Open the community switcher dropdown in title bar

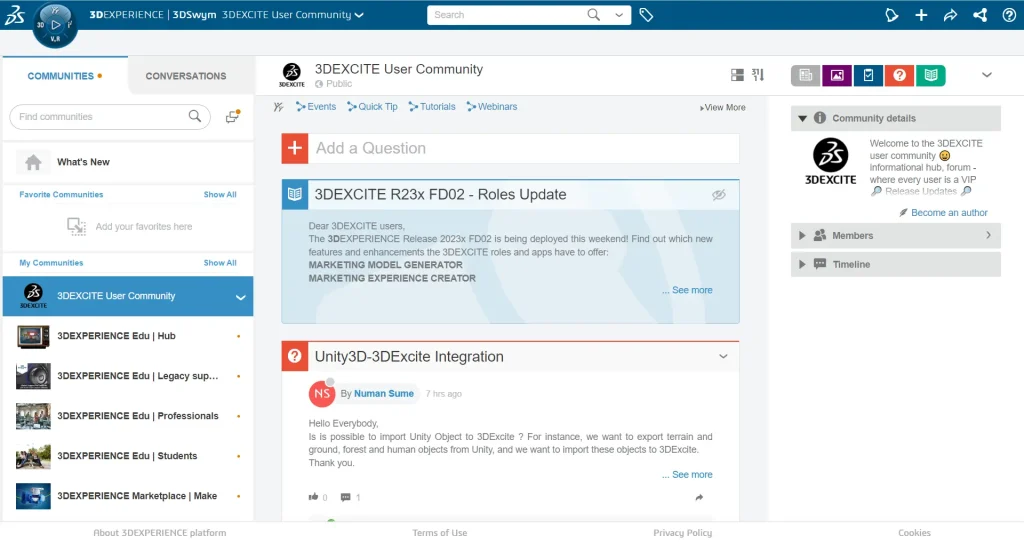click(359, 15)
